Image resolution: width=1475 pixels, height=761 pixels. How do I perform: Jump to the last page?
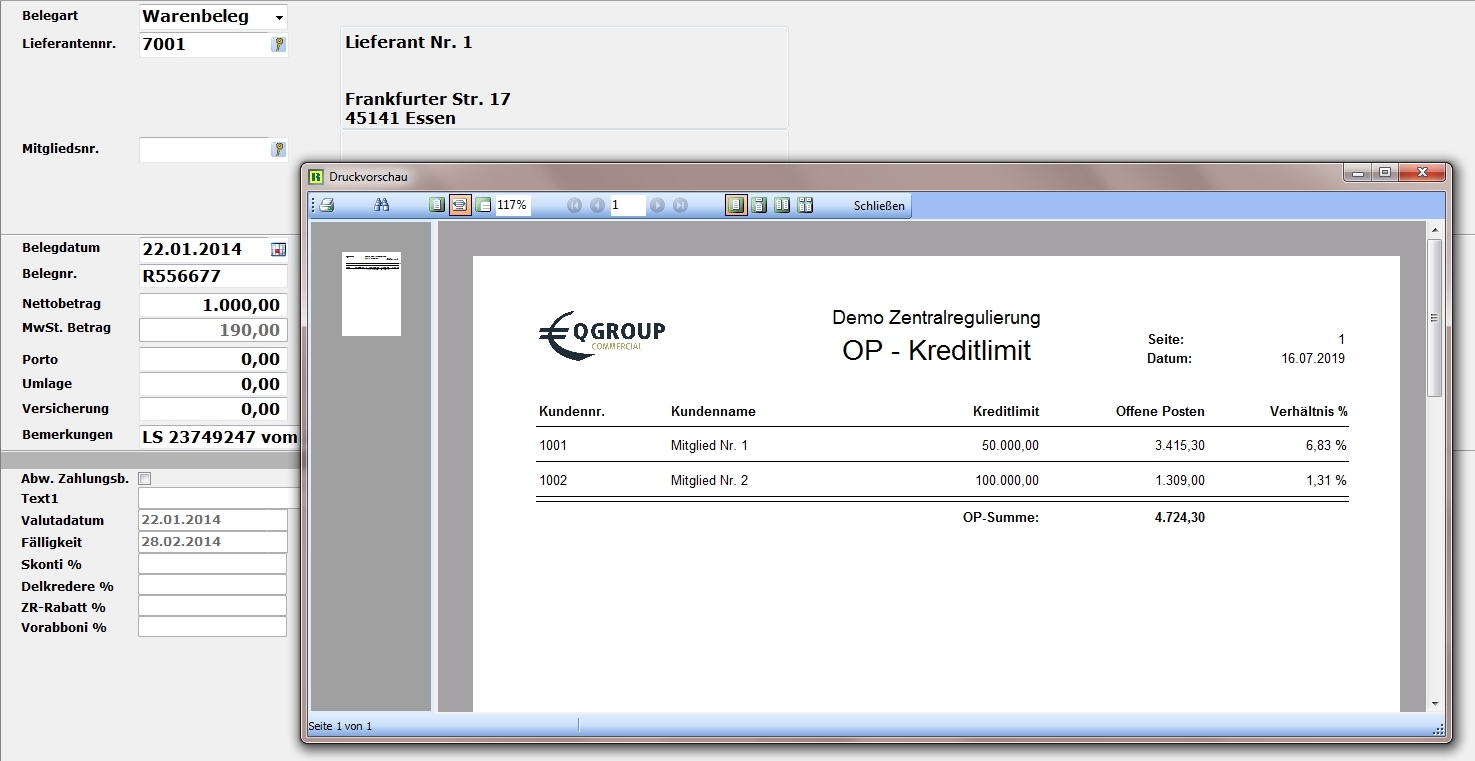(680, 205)
